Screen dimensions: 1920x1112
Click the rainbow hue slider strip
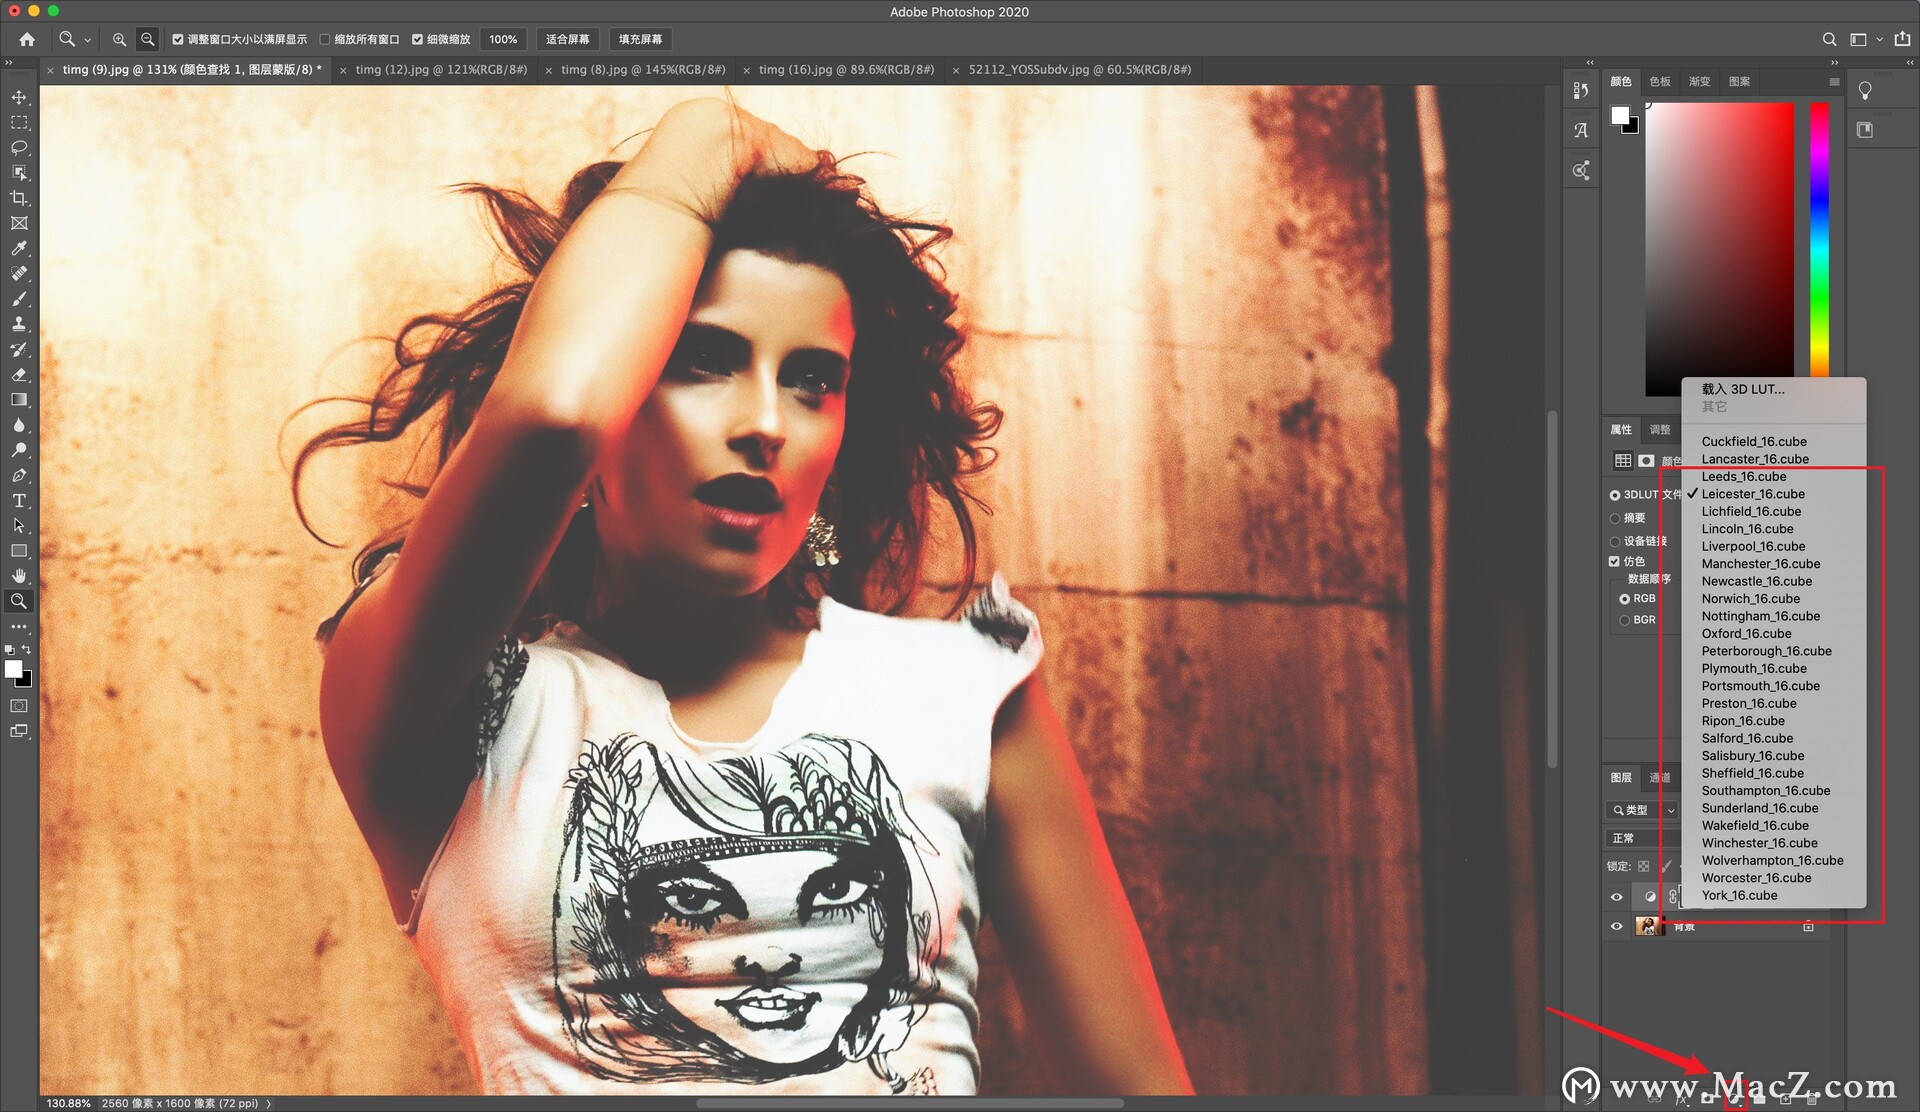pyautogui.click(x=1819, y=240)
